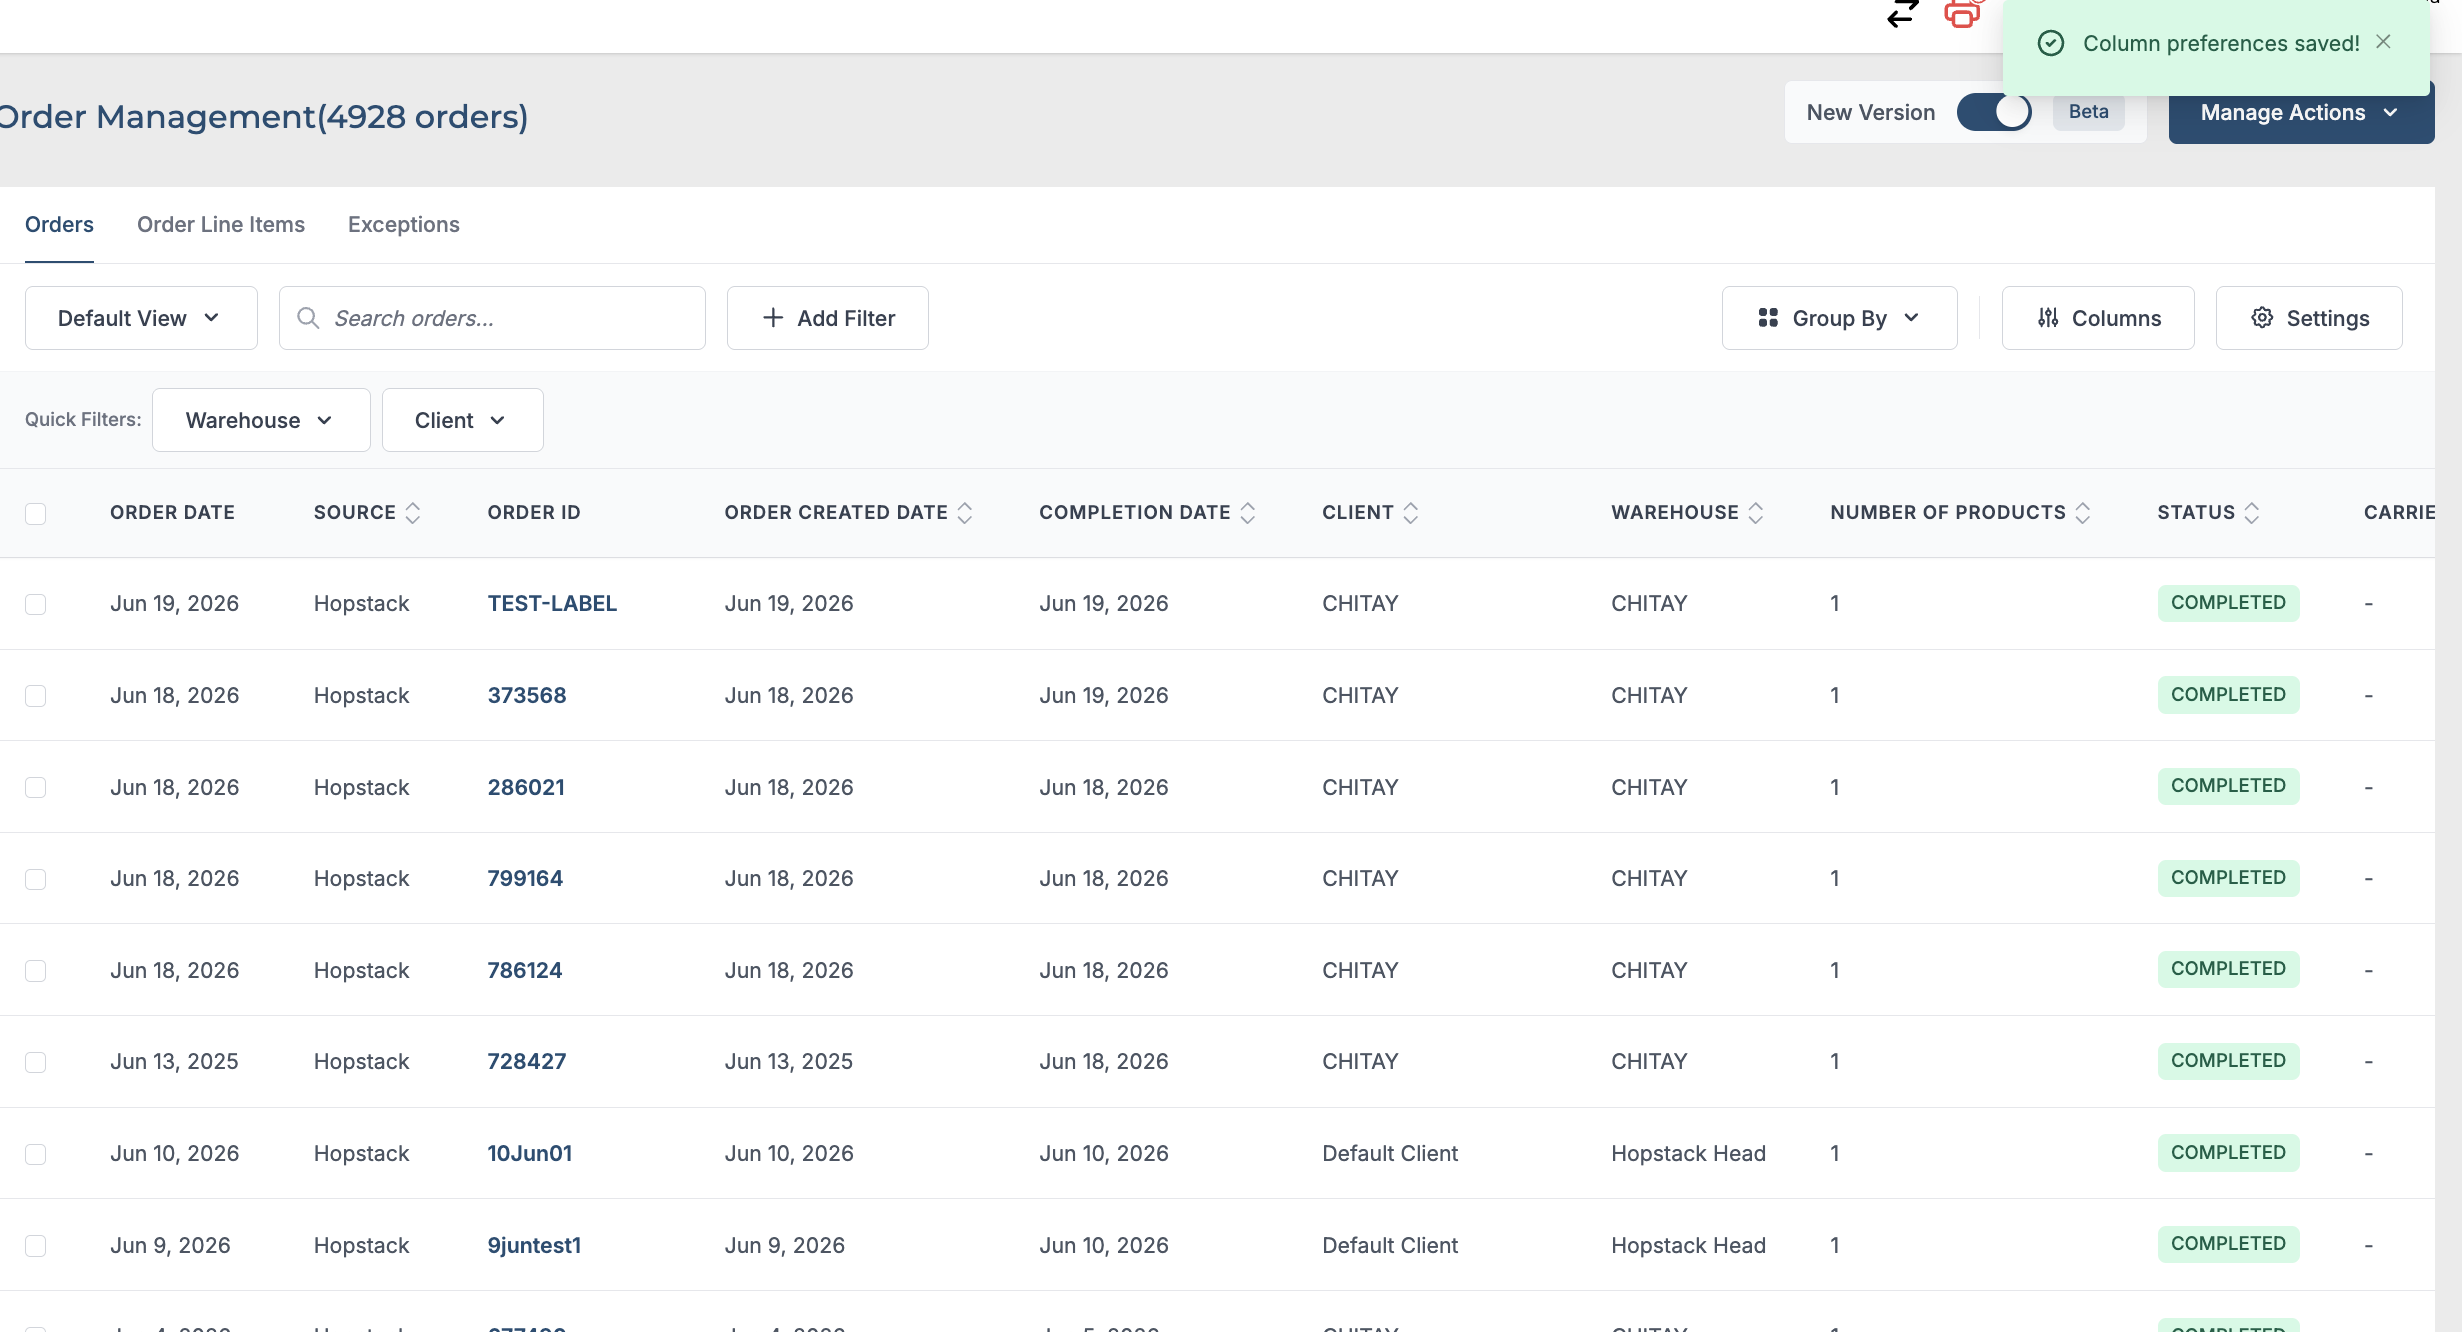The height and width of the screenshot is (1332, 2462).
Task: Dismiss the Column preferences saved notification
Action: 2384,42
